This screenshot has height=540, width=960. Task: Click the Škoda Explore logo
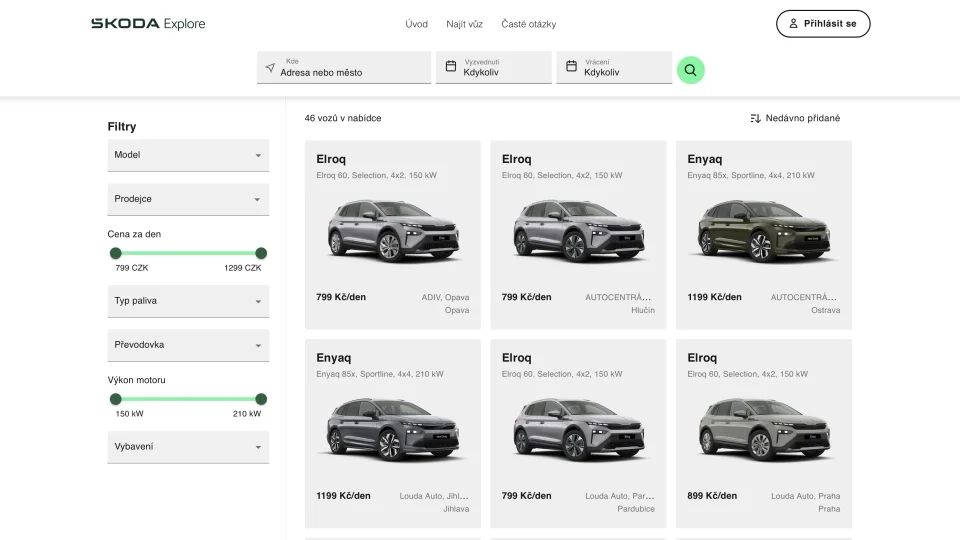click(148, 24)
